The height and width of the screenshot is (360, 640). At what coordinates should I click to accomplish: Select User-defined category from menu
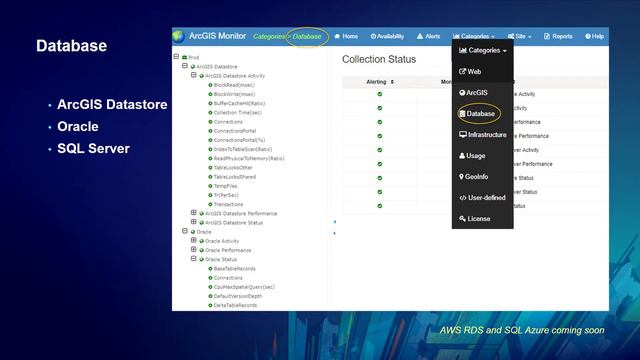click(x=482, y=198)
